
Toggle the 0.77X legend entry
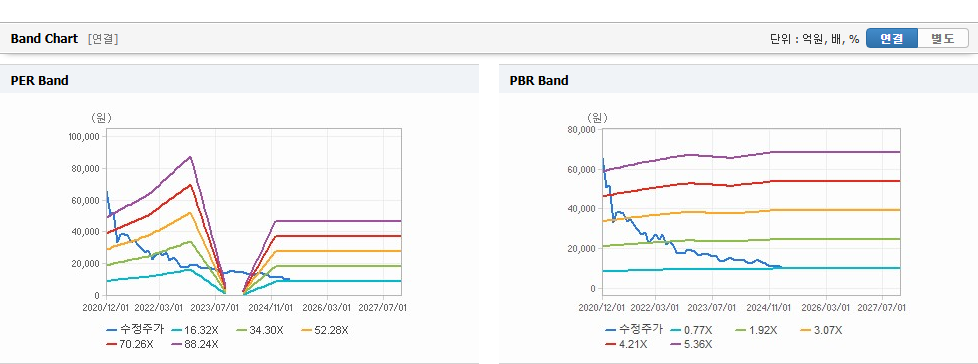pyautogui.click(x=691, y=330)
